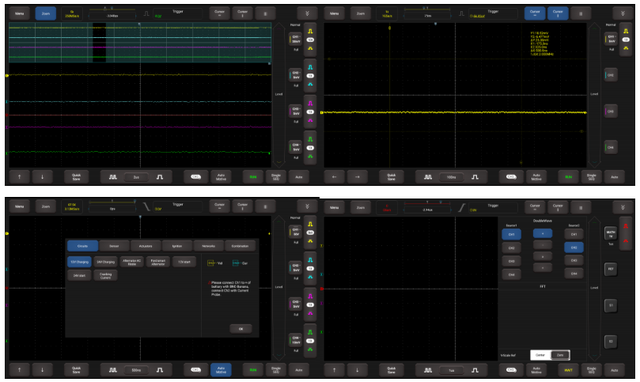
Task: Expand top-right chevron in top-left scope
Action: coord(307,13)
